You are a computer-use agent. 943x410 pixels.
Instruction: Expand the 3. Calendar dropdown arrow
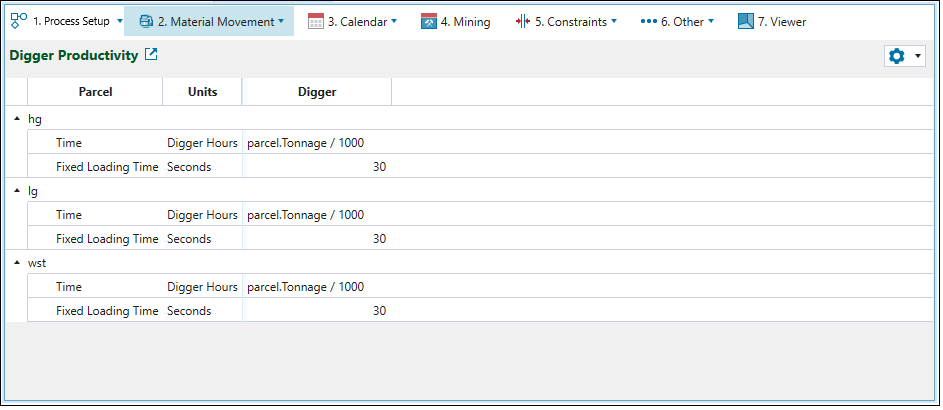point(394,21)
